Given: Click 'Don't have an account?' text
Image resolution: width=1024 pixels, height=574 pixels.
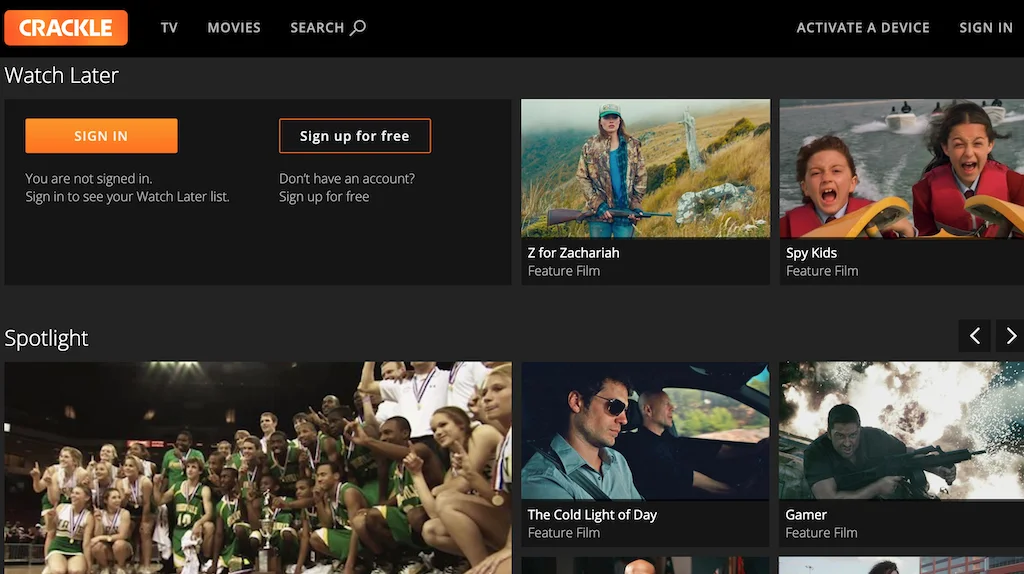Looking at the screenshot, I should [347, 178].
